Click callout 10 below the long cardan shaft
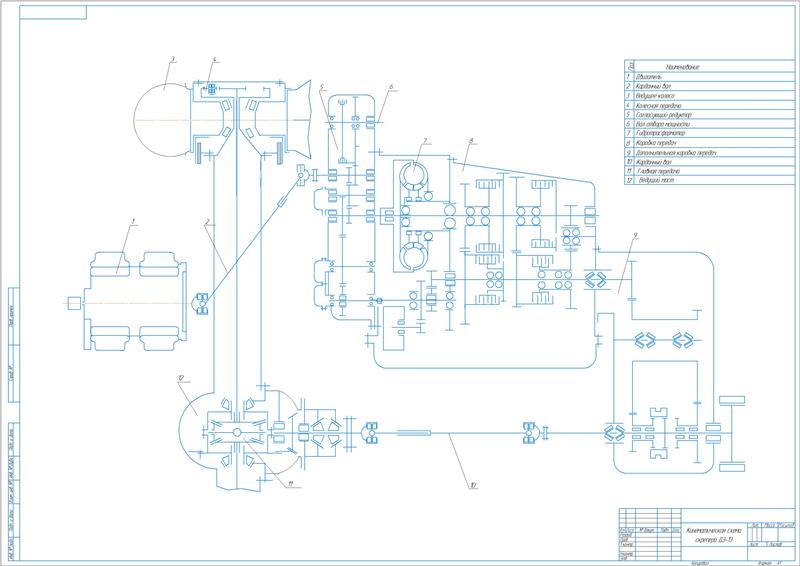Screen dimensions: 800x566 coord(473,486)
